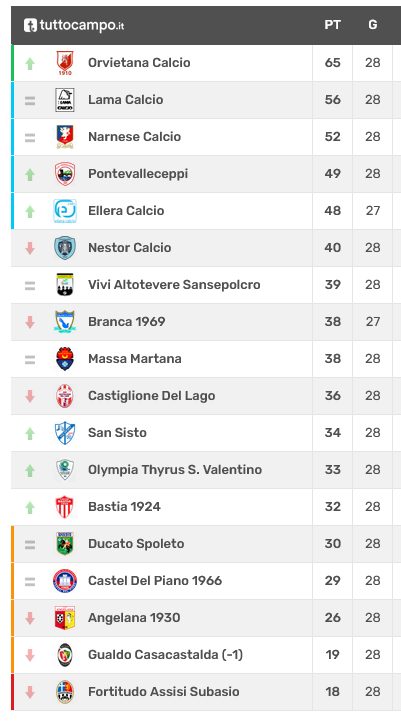Screen dimensions: 401x722
Task: Click the Fortitudo Assisi Subasio crest
Action: pyautogui.click(x=65, y=692)
